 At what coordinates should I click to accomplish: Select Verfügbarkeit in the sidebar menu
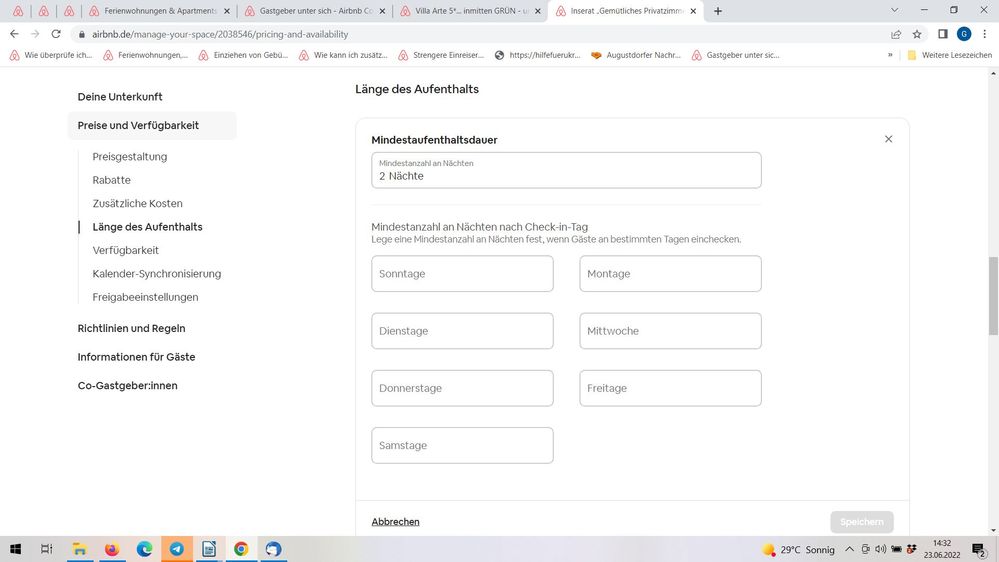click(125, 250)
